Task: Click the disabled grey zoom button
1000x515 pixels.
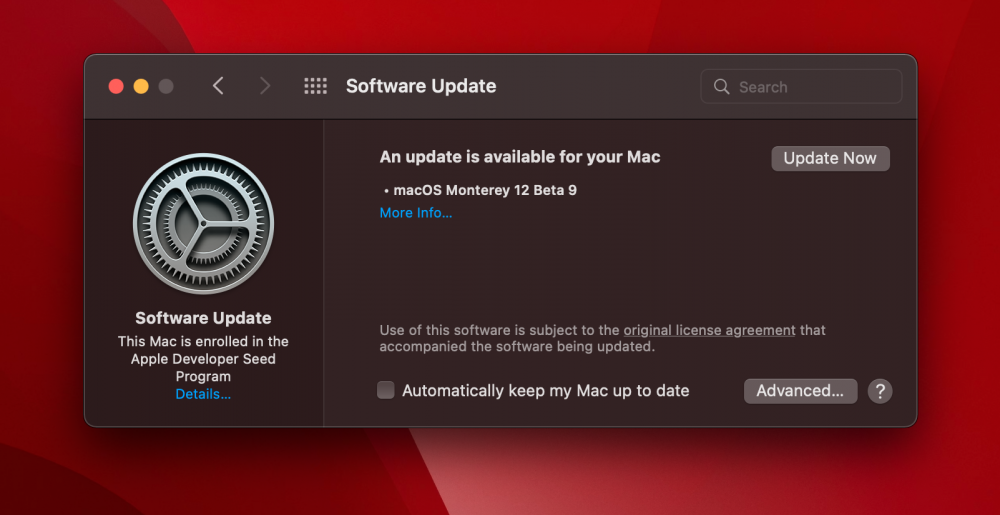Action: click(x=166, y=87)
